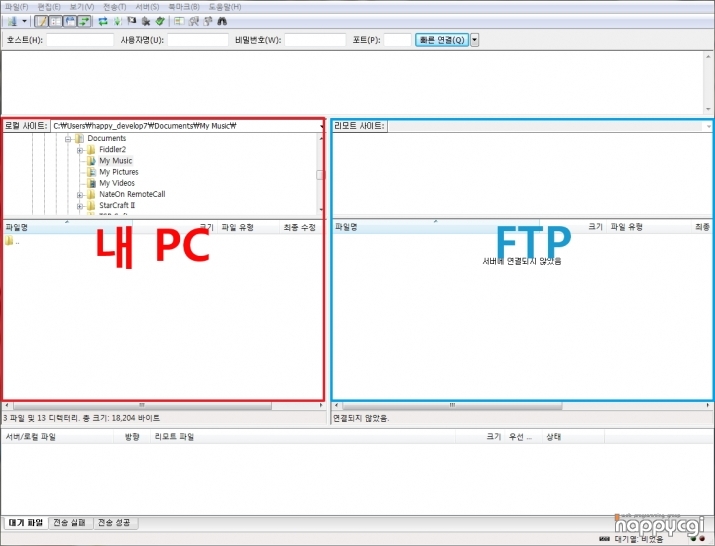Click the 리모트 사이트 path field
This screenshot has width=715, height=546.
[x=549, y=126]
